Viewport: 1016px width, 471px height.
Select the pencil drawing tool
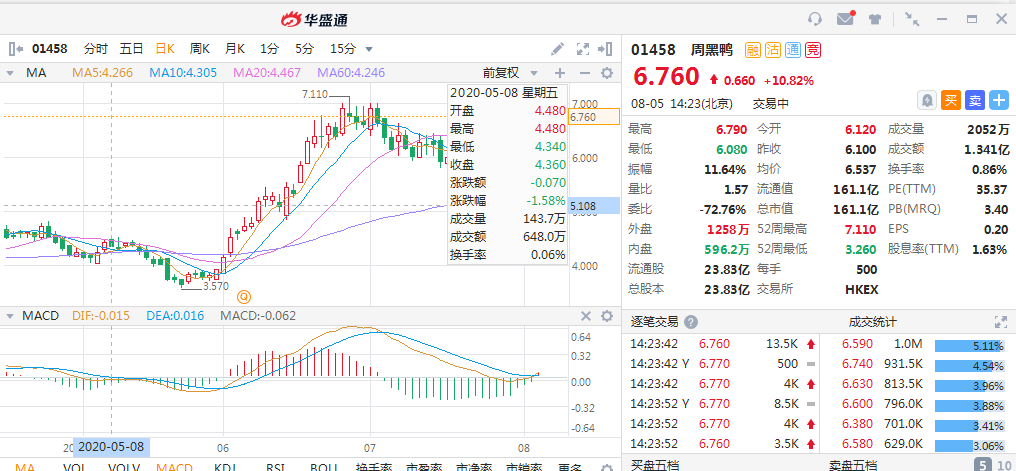click(557, 49)
